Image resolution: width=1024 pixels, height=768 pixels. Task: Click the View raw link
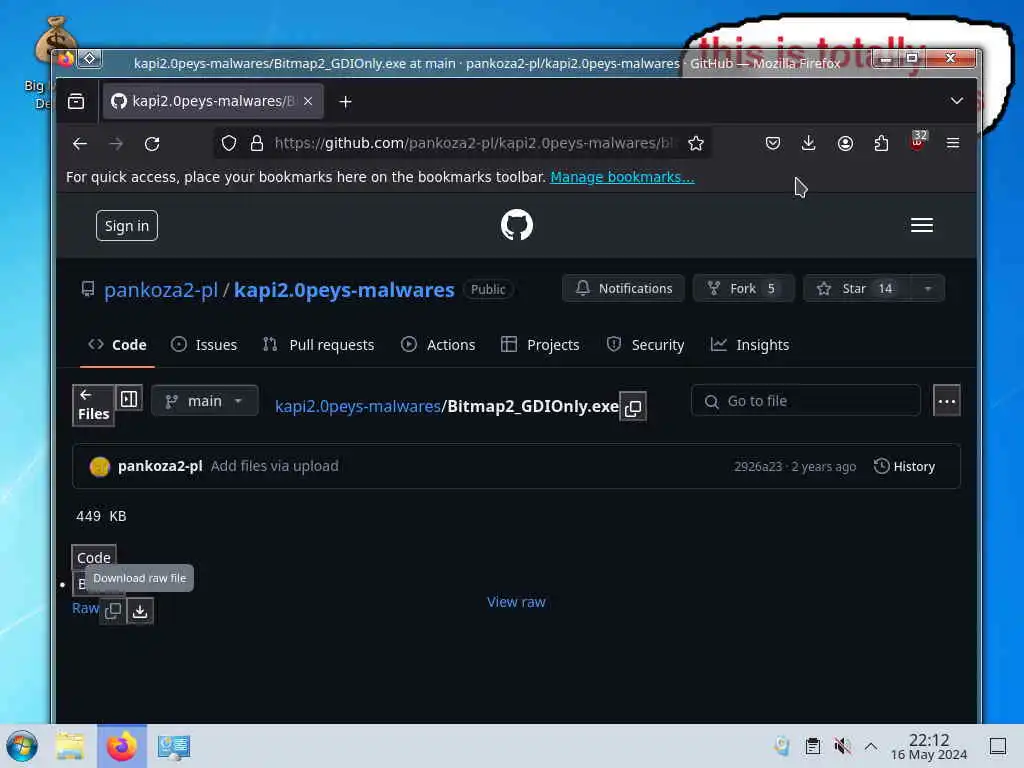[x=516, y=602]
